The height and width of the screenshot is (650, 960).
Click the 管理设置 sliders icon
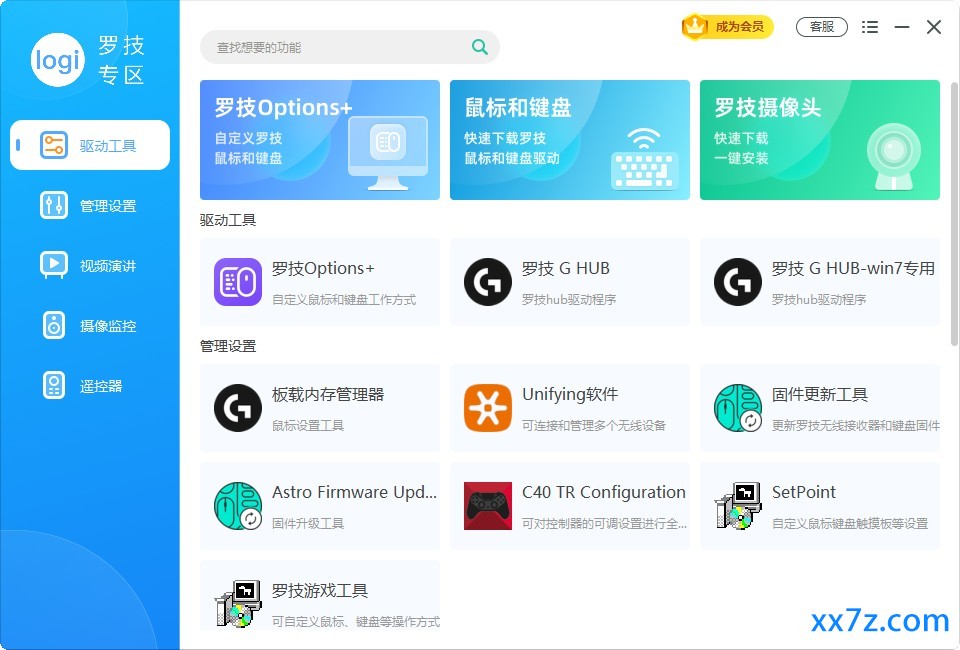[x=54, y=206]
